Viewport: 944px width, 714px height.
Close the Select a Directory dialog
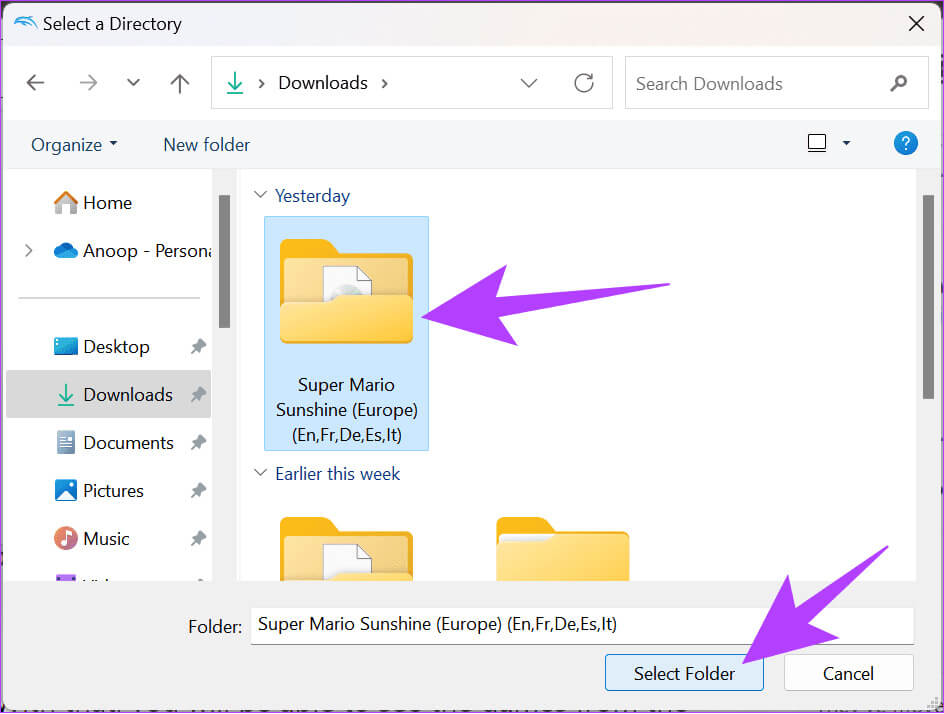916,23
